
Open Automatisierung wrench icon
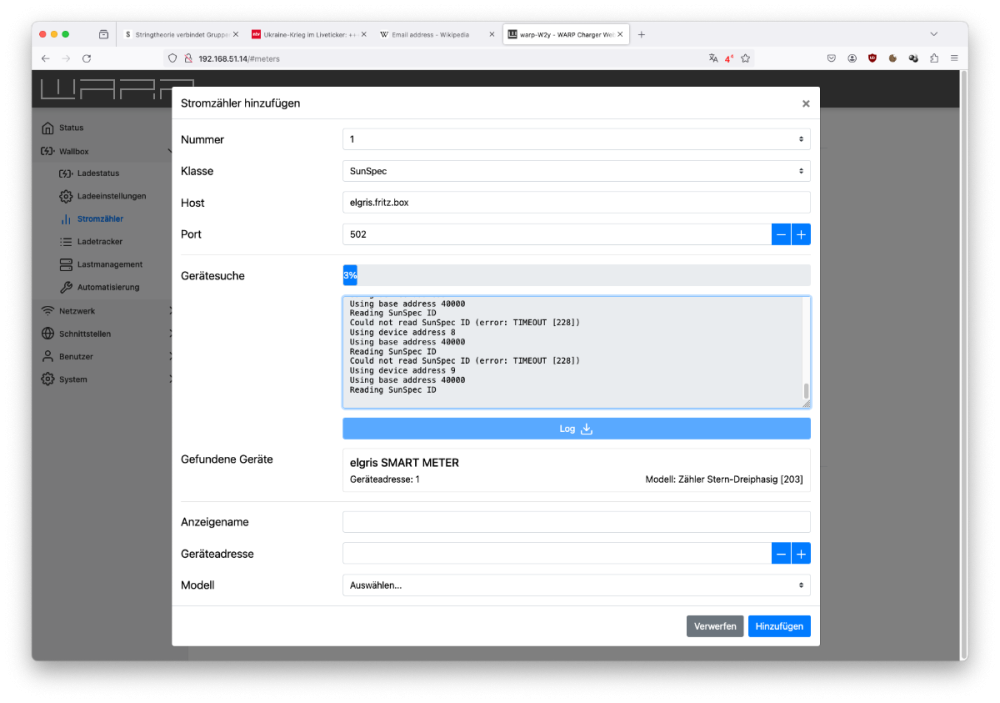click(x=66, y=288)
